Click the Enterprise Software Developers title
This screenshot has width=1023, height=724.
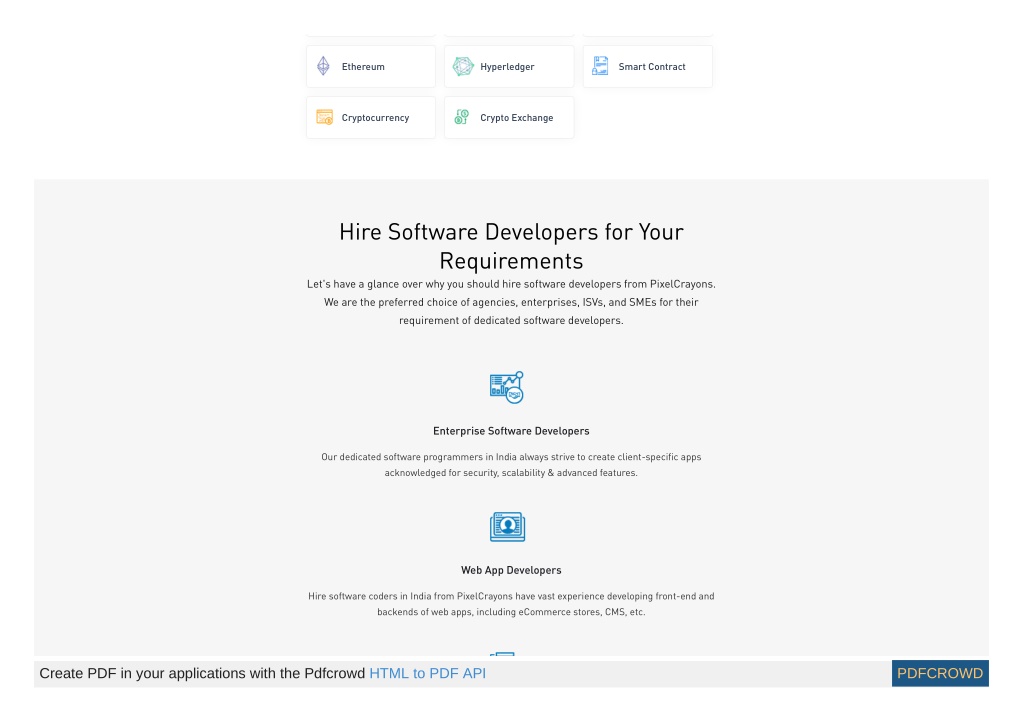(512, 431)
